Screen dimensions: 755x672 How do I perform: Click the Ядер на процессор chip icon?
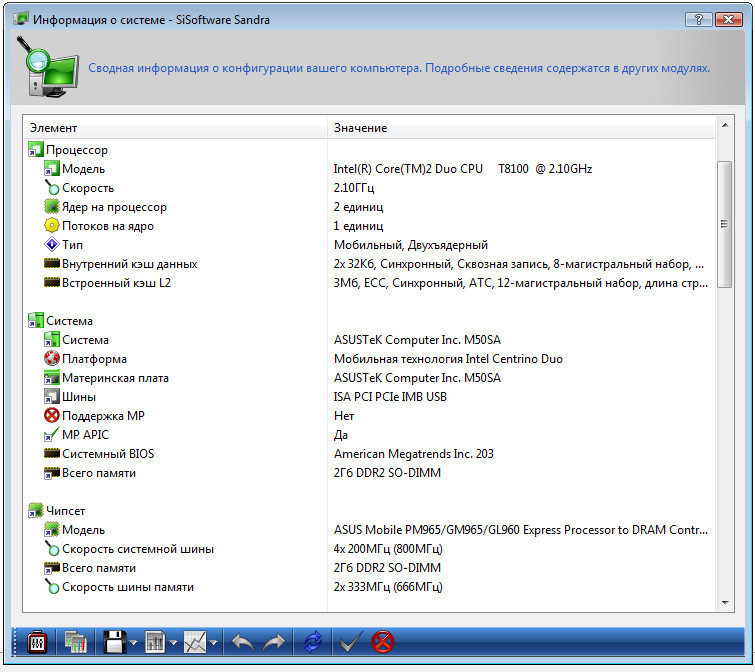[x=52, y=207]
